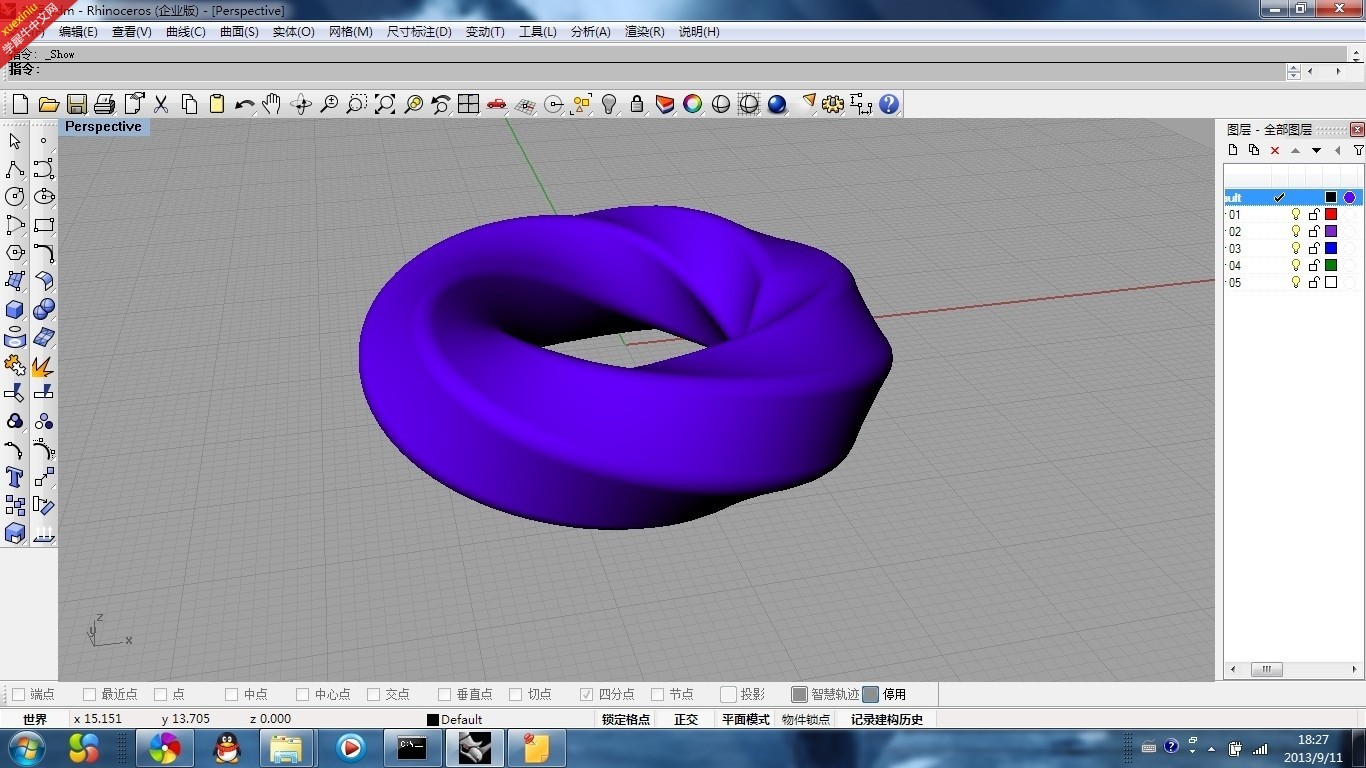Open the 变动(T) menu
1366x768 pixels.
[485, 32]
